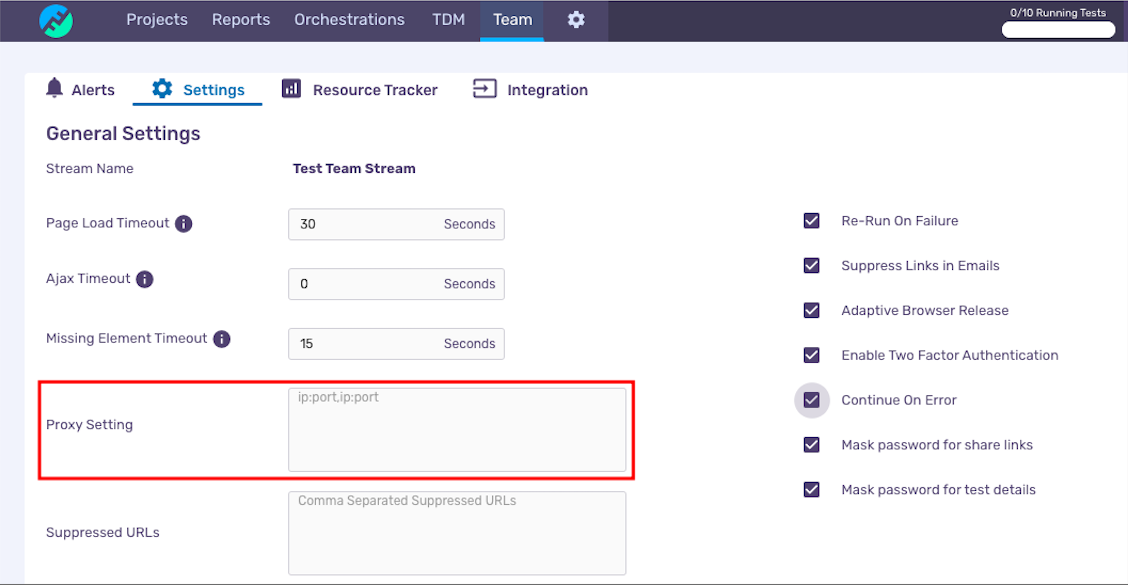
Task: Switch to the Integration tab
Action: [530, 89]
